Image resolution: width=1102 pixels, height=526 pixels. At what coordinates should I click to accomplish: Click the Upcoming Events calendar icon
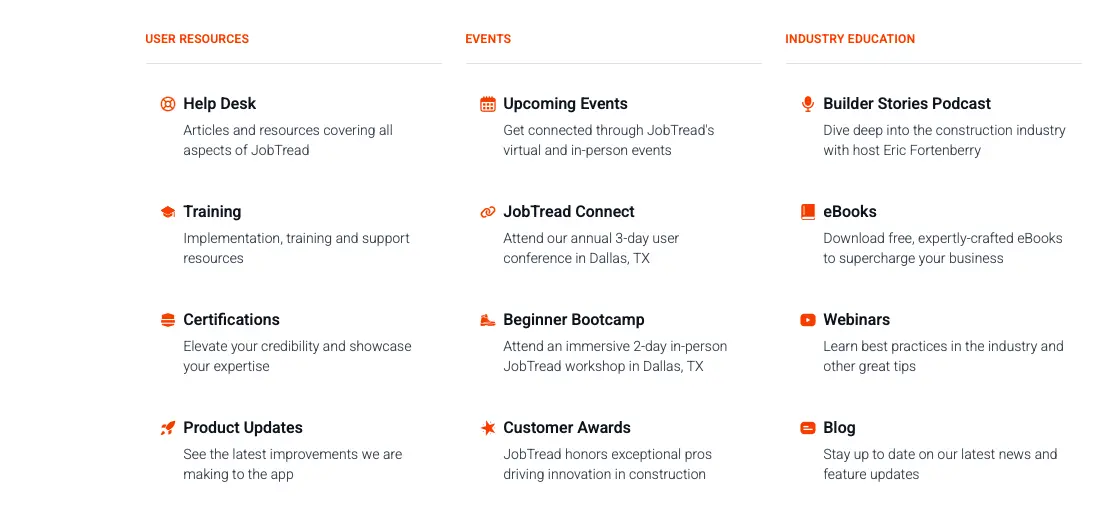(488, 104)
